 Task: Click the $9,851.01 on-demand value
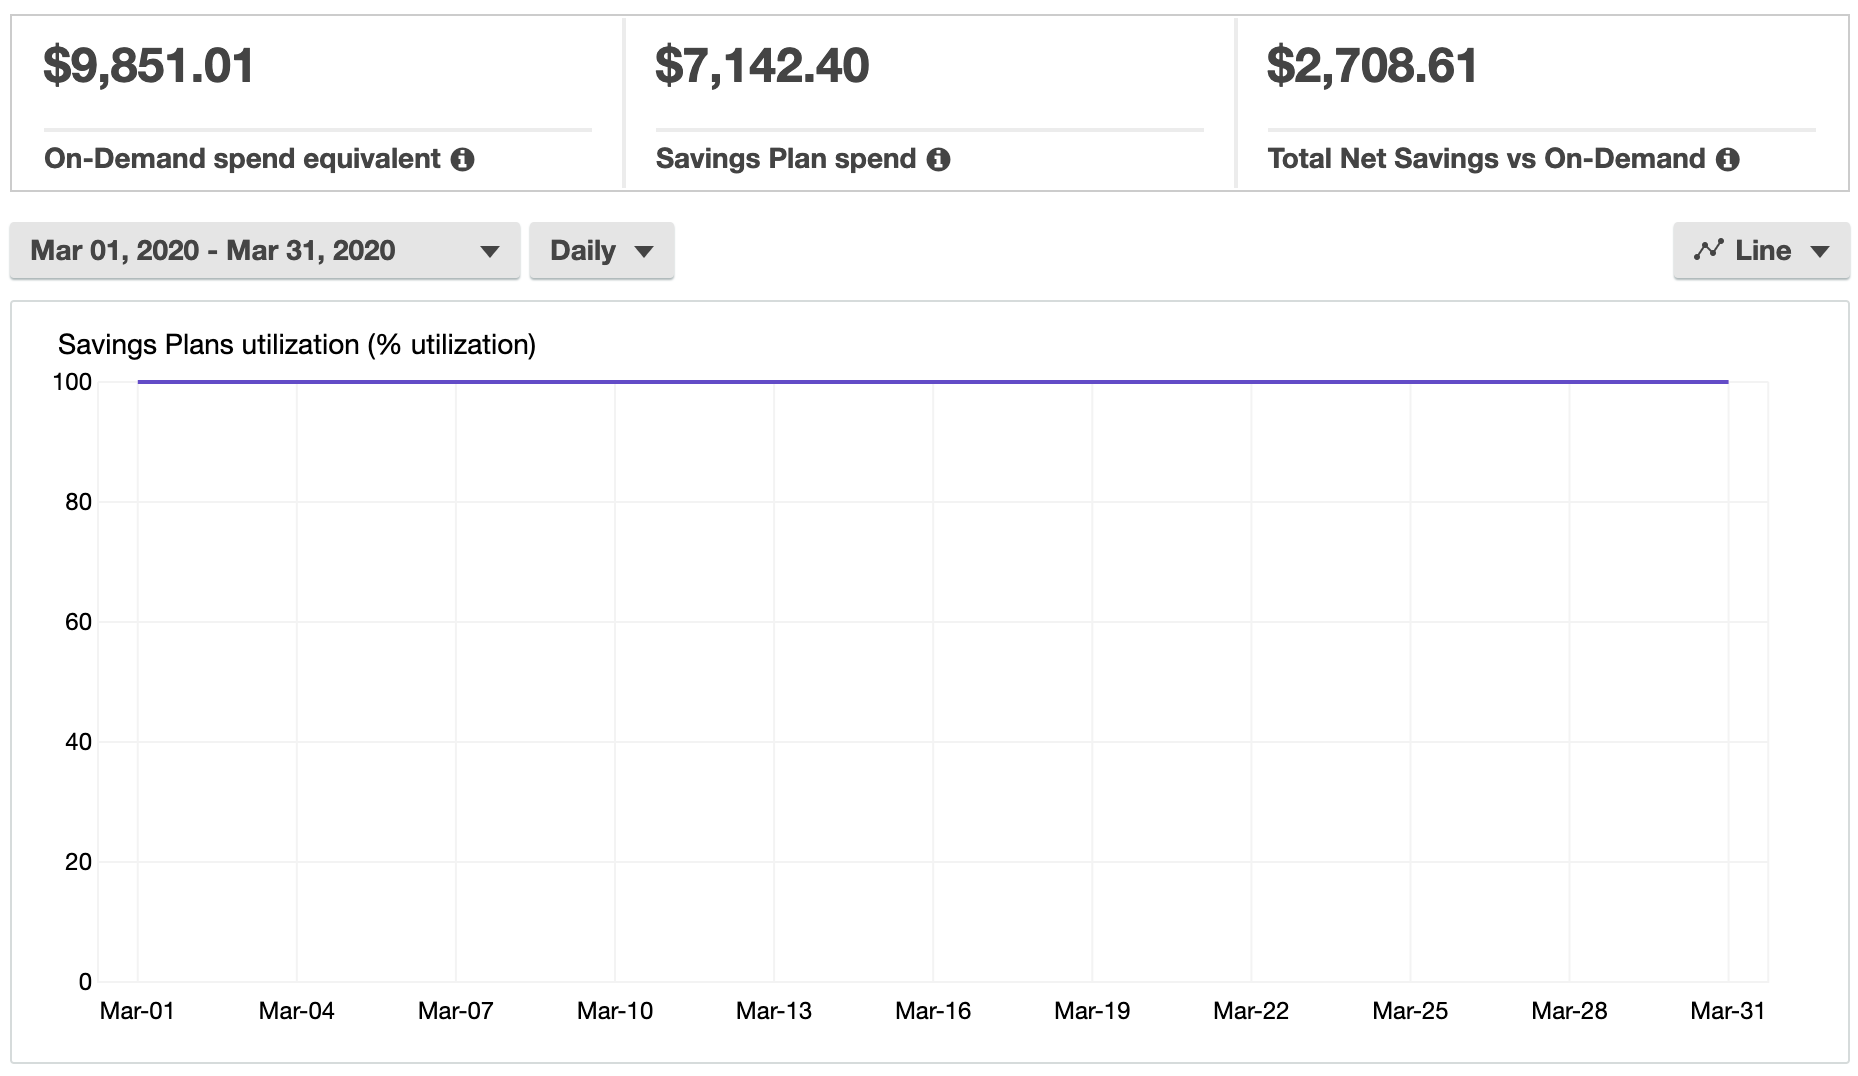(x=149, y=65)
